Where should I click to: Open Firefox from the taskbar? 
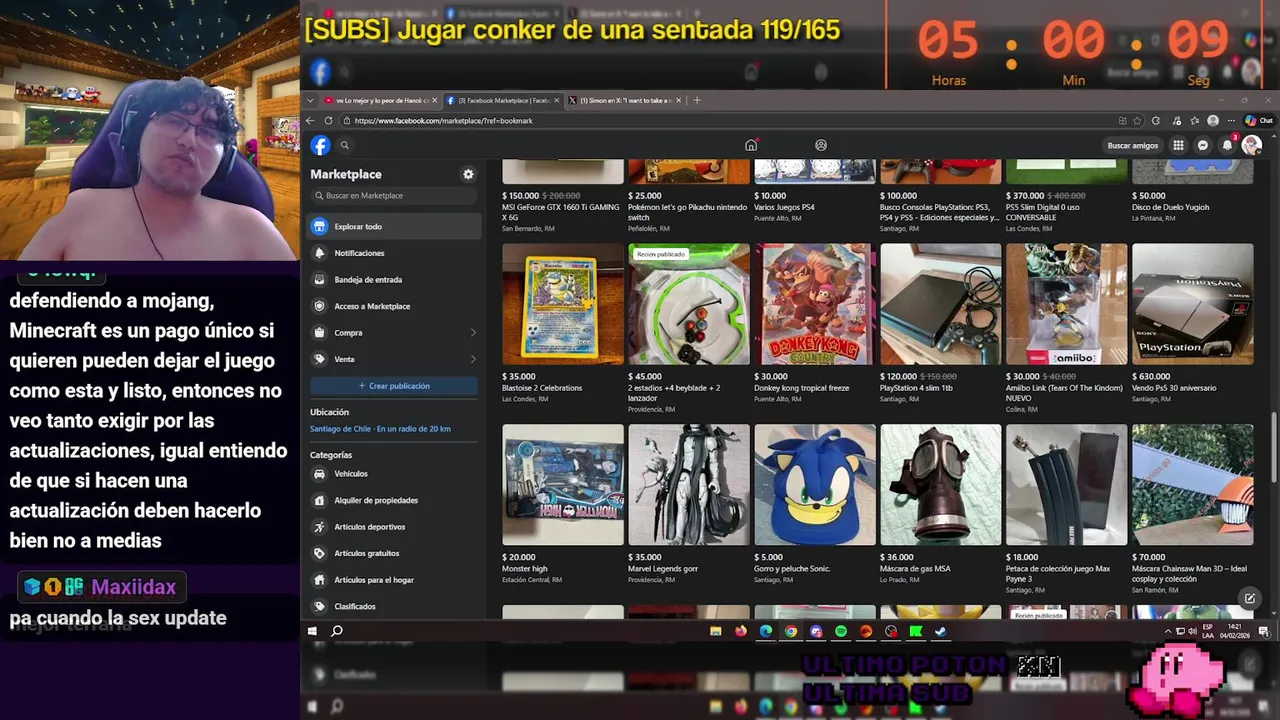click(x=741, y=631)
